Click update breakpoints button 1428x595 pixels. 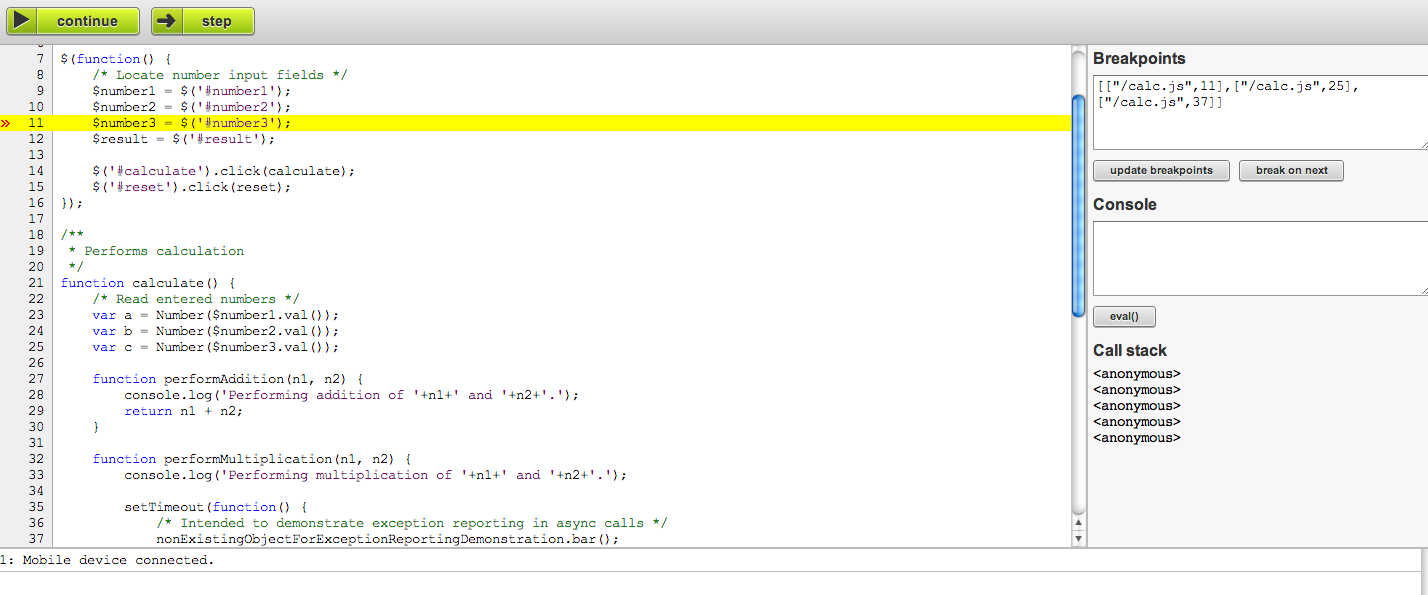pyautogui.click(x=1161, y=170)
